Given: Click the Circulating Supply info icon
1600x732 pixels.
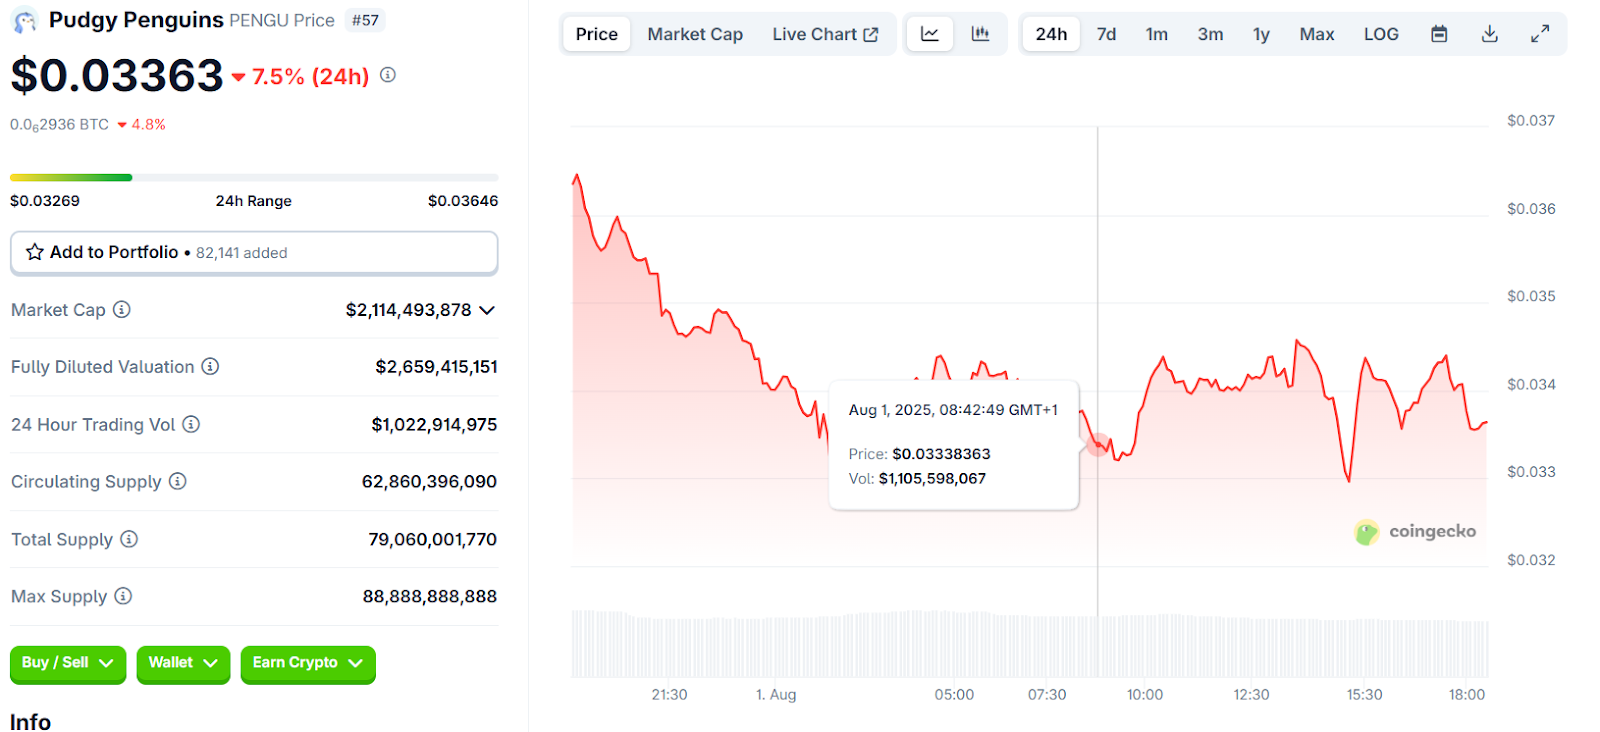Looking at the screenshot, I should pos(178,482).
